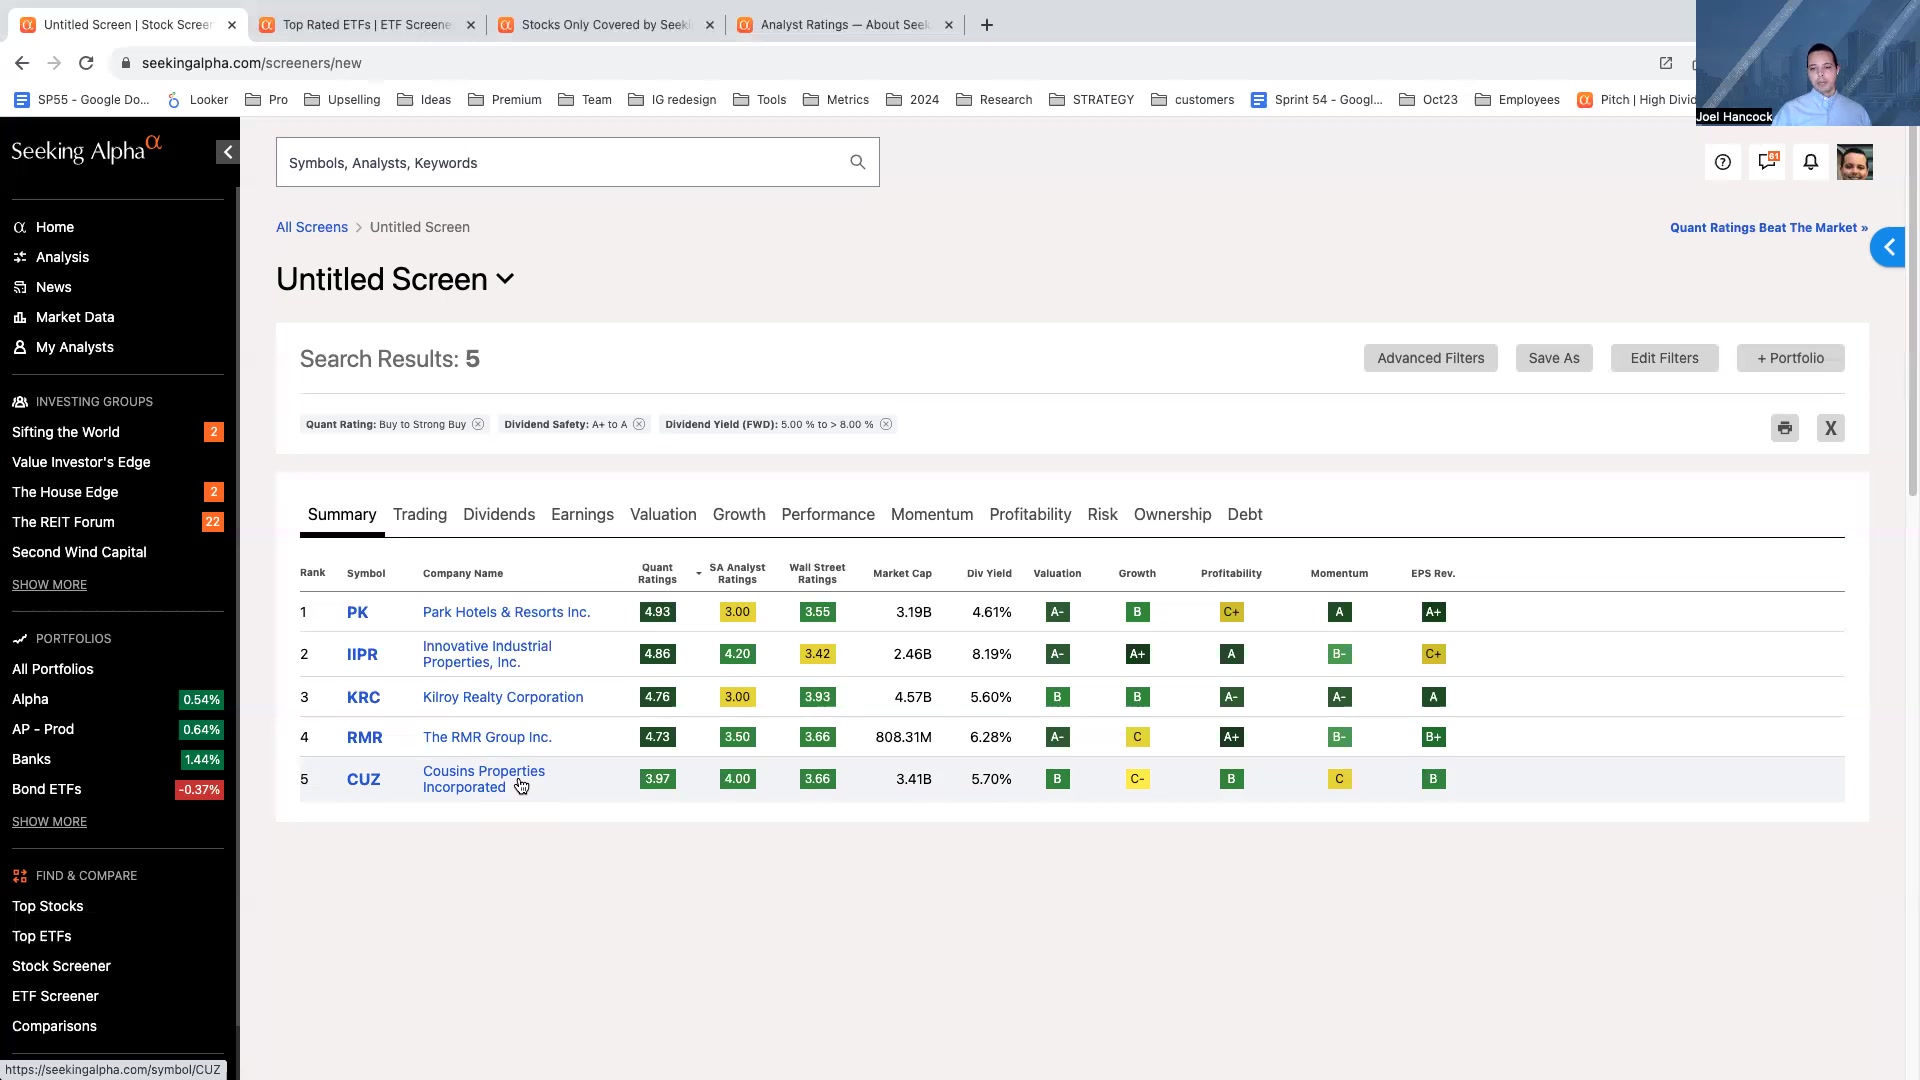Switch to the Trading tab
The height and width of the screenshot is (1080, 1920).
[419, 514]
